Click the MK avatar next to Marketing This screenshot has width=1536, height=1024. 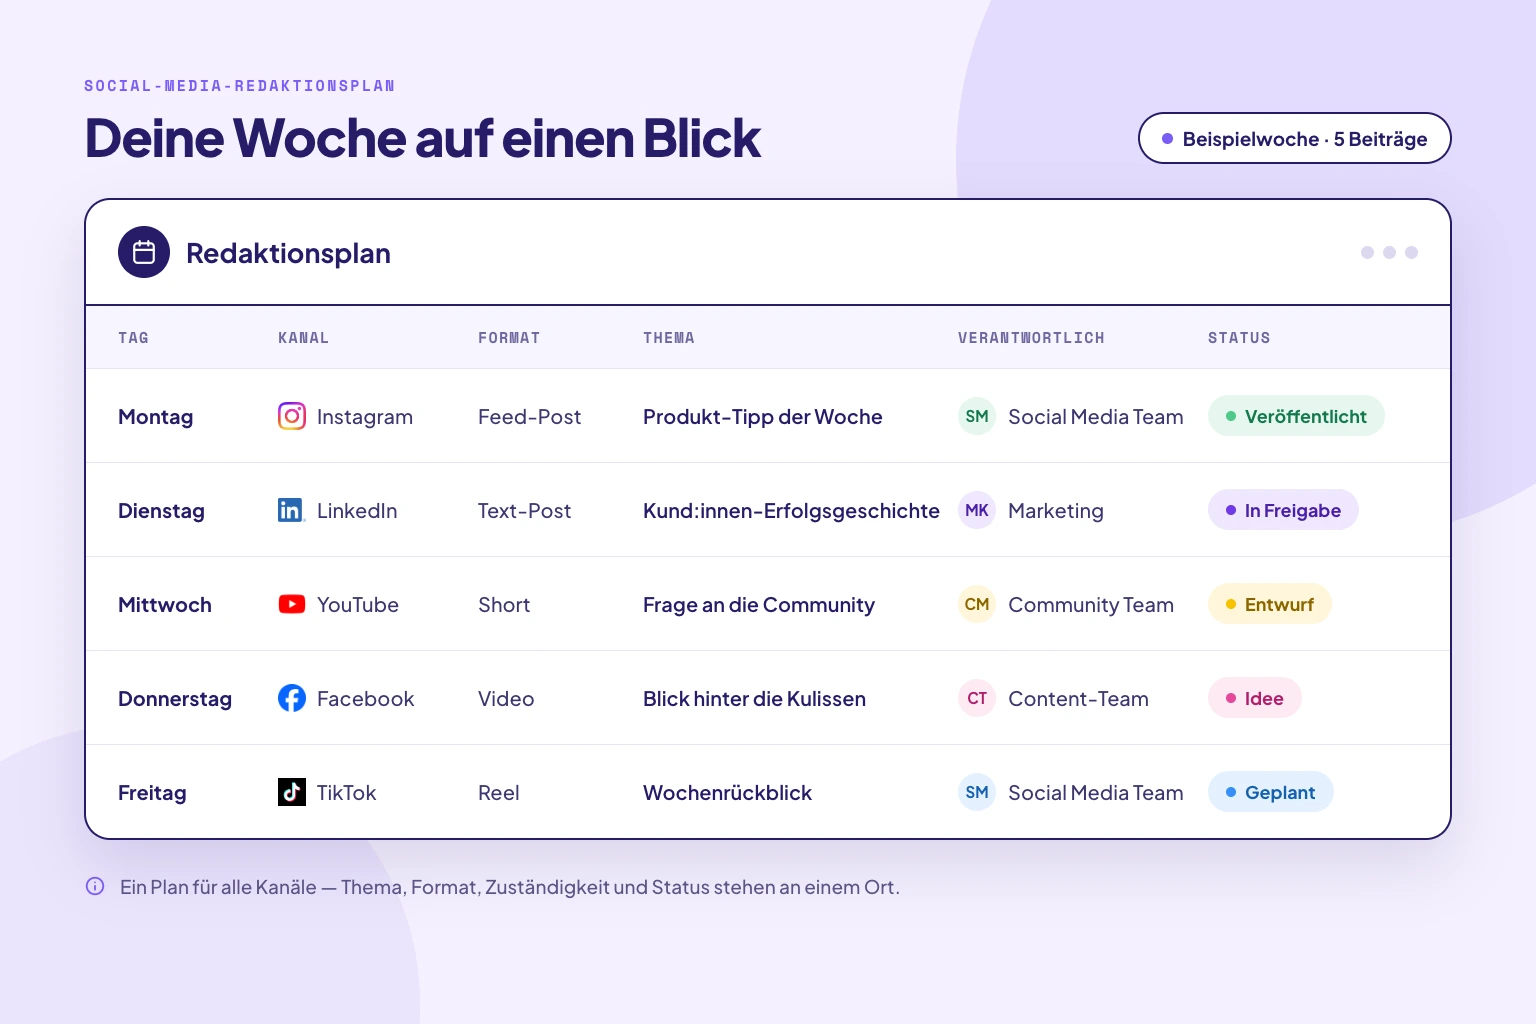(977, 510)
